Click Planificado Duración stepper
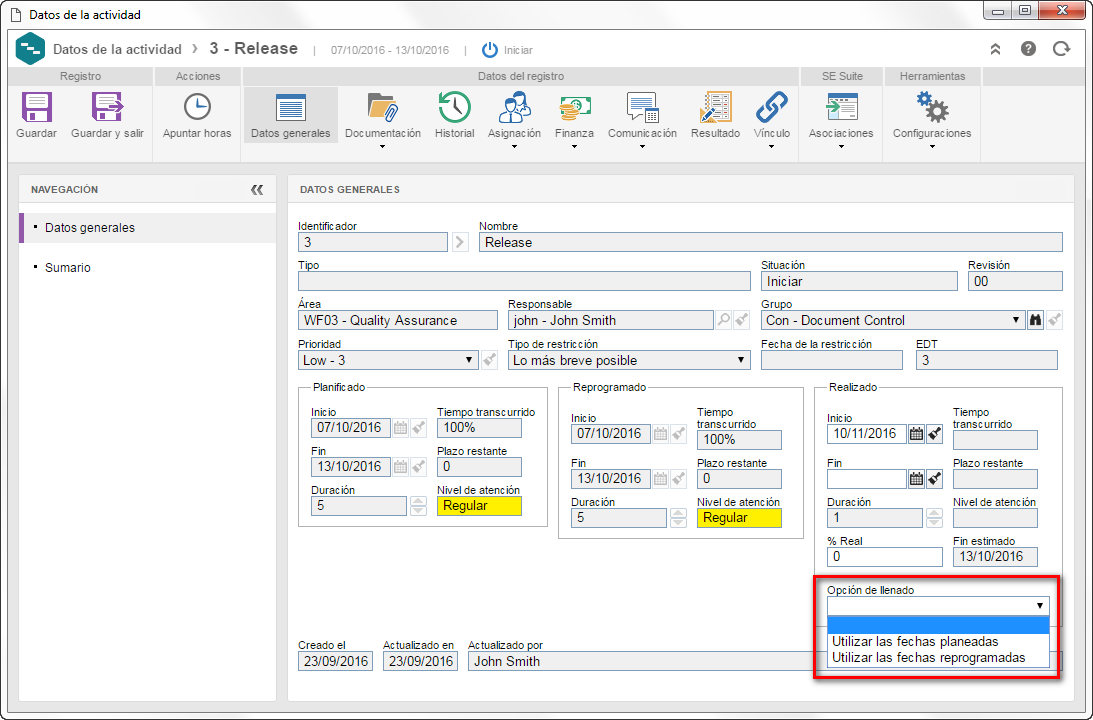The image size is (1093, 720). [418, 505]
